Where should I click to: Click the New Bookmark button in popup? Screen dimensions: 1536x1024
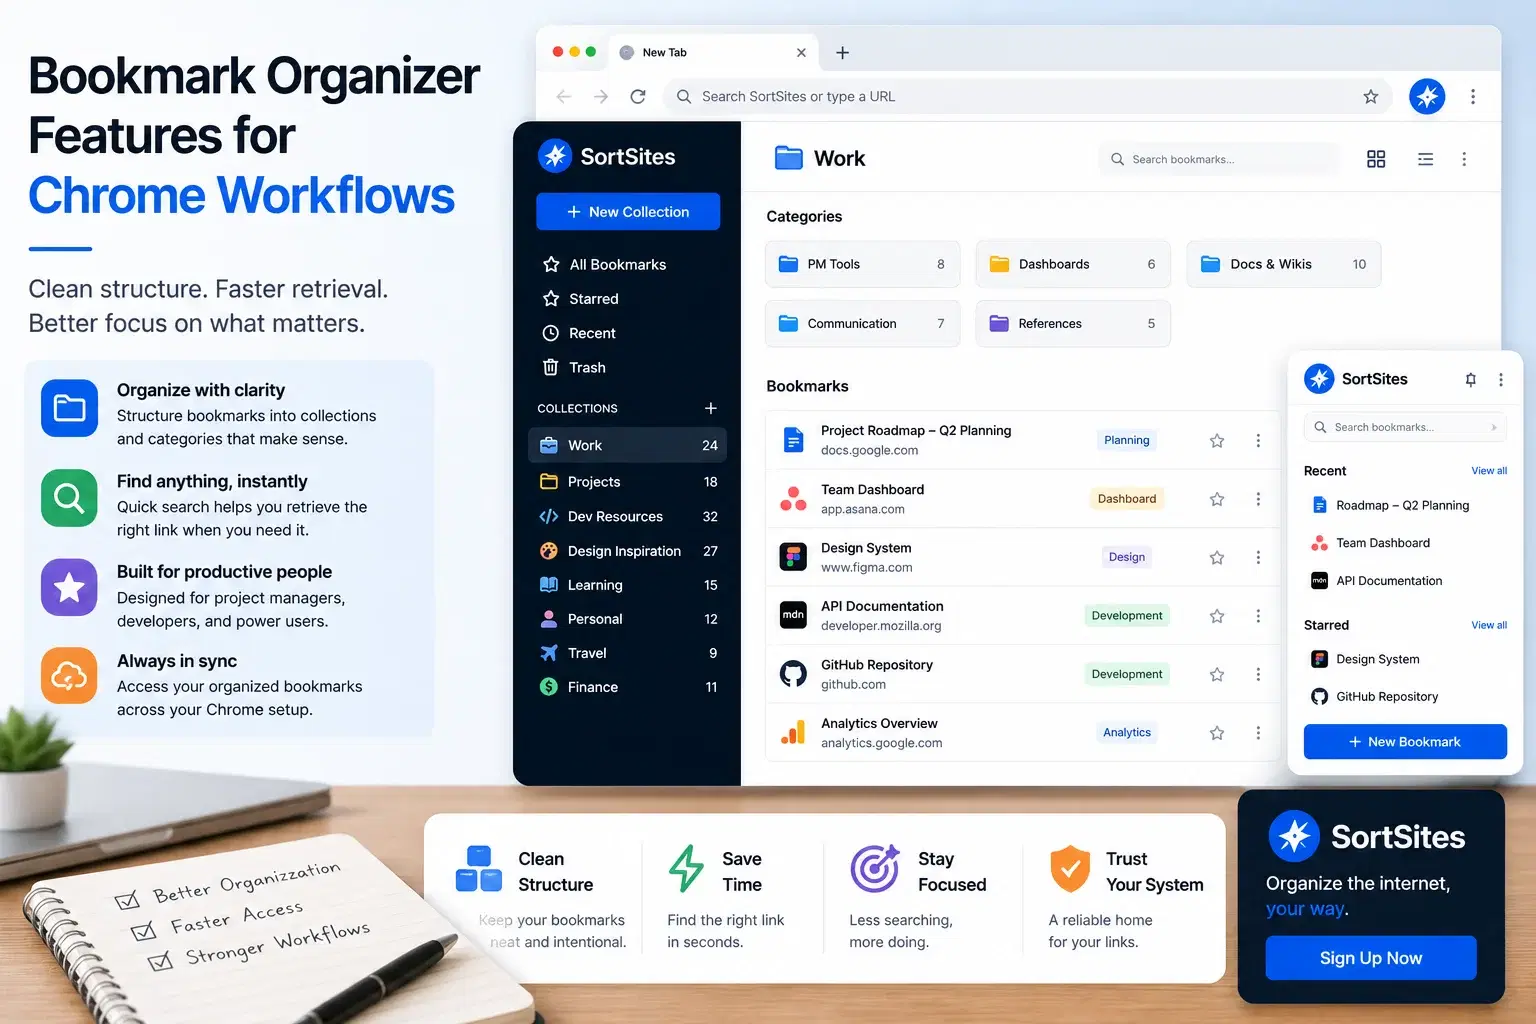1405,742
